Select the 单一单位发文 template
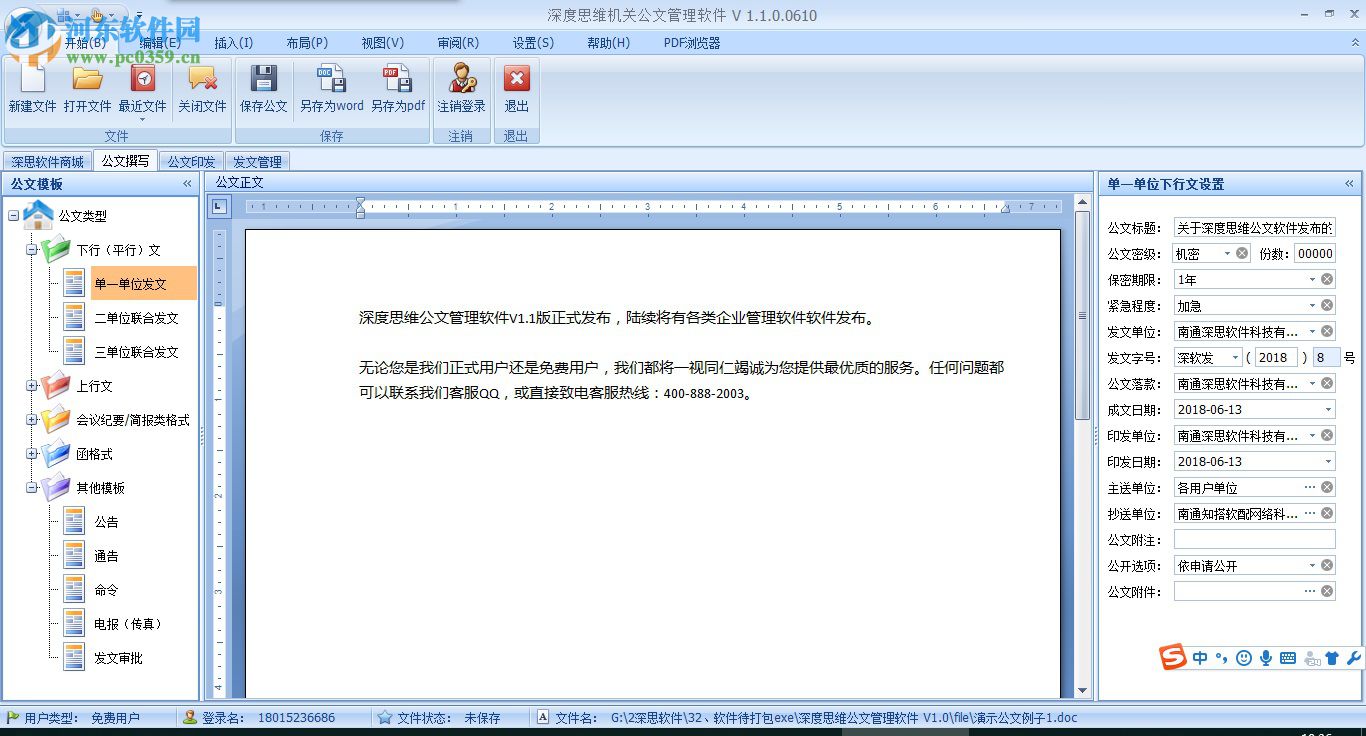 coord(130,284)
